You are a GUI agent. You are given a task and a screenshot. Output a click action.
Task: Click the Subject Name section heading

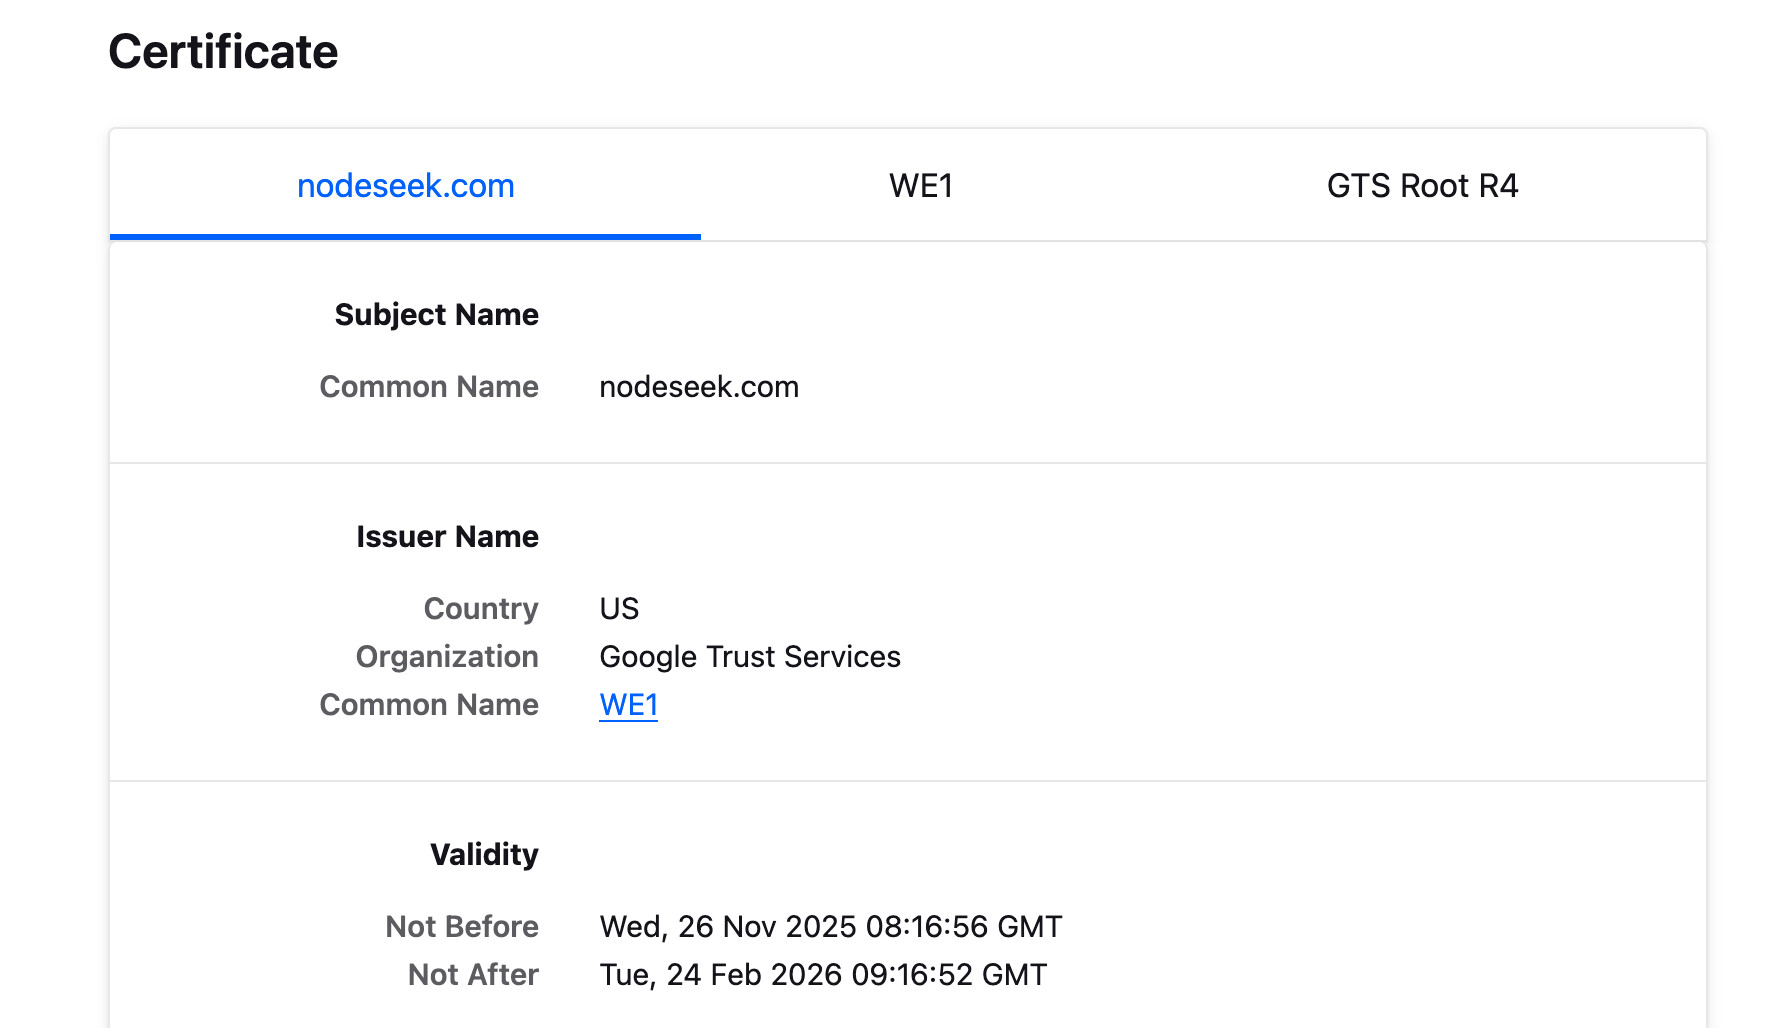tap(436, 315)
